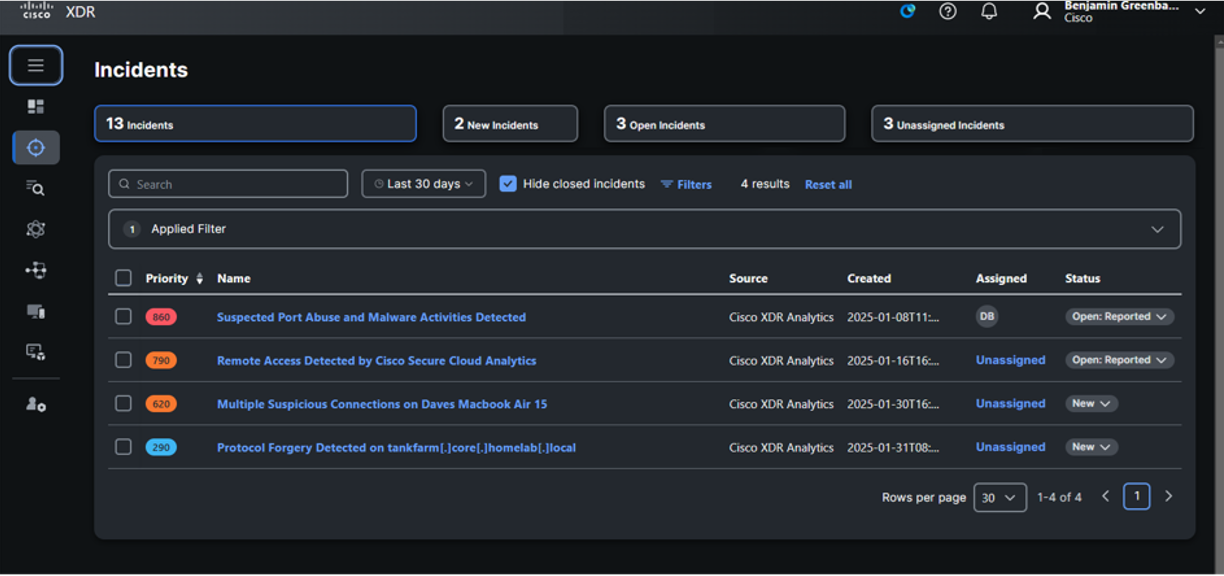Viewport: 1224px width, 576px height.
Task: Switch to the 2 New Incidents tab
Action: (x=510, y=123)
